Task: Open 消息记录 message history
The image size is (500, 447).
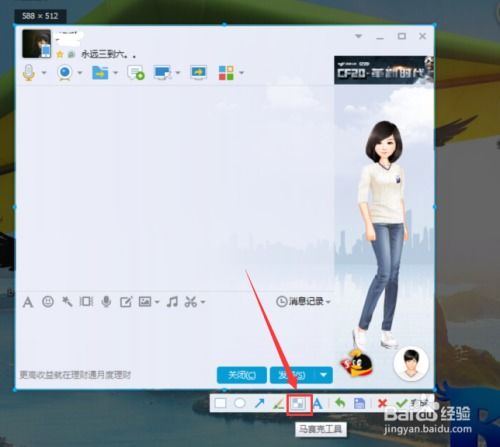Action: coord(303,301)
